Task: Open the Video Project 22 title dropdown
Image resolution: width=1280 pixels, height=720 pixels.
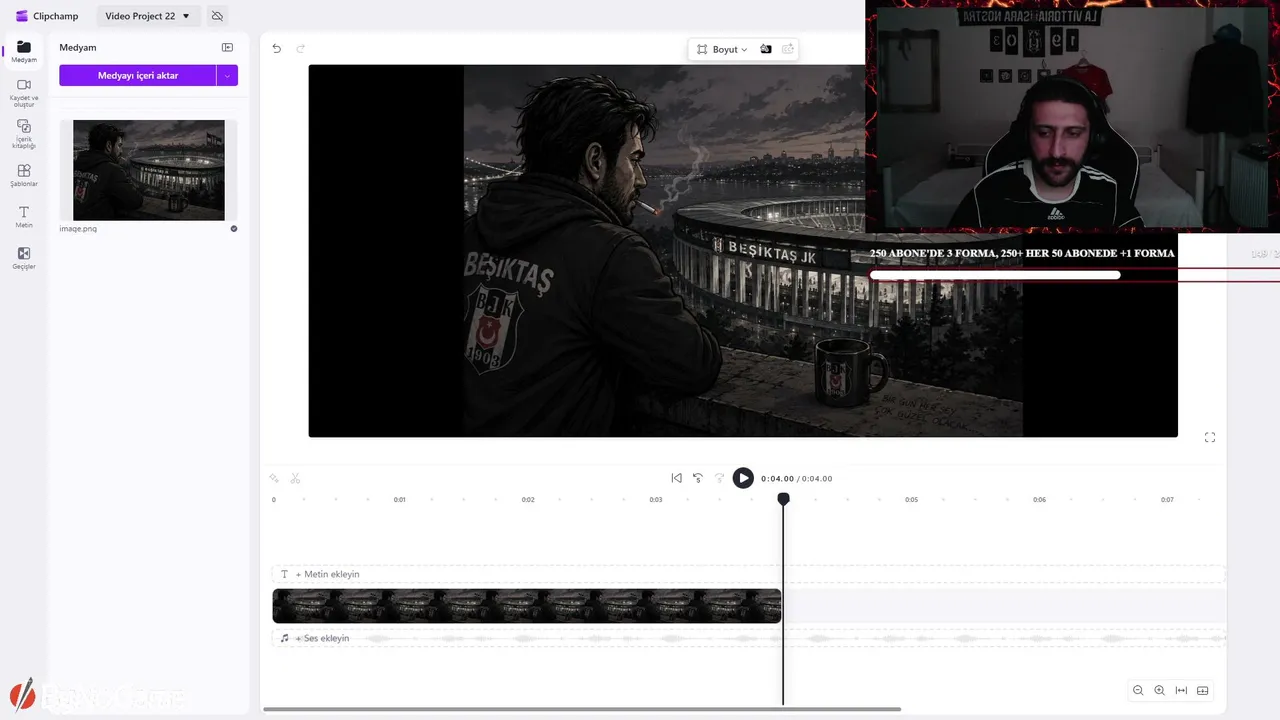Action: click(148, 16)
